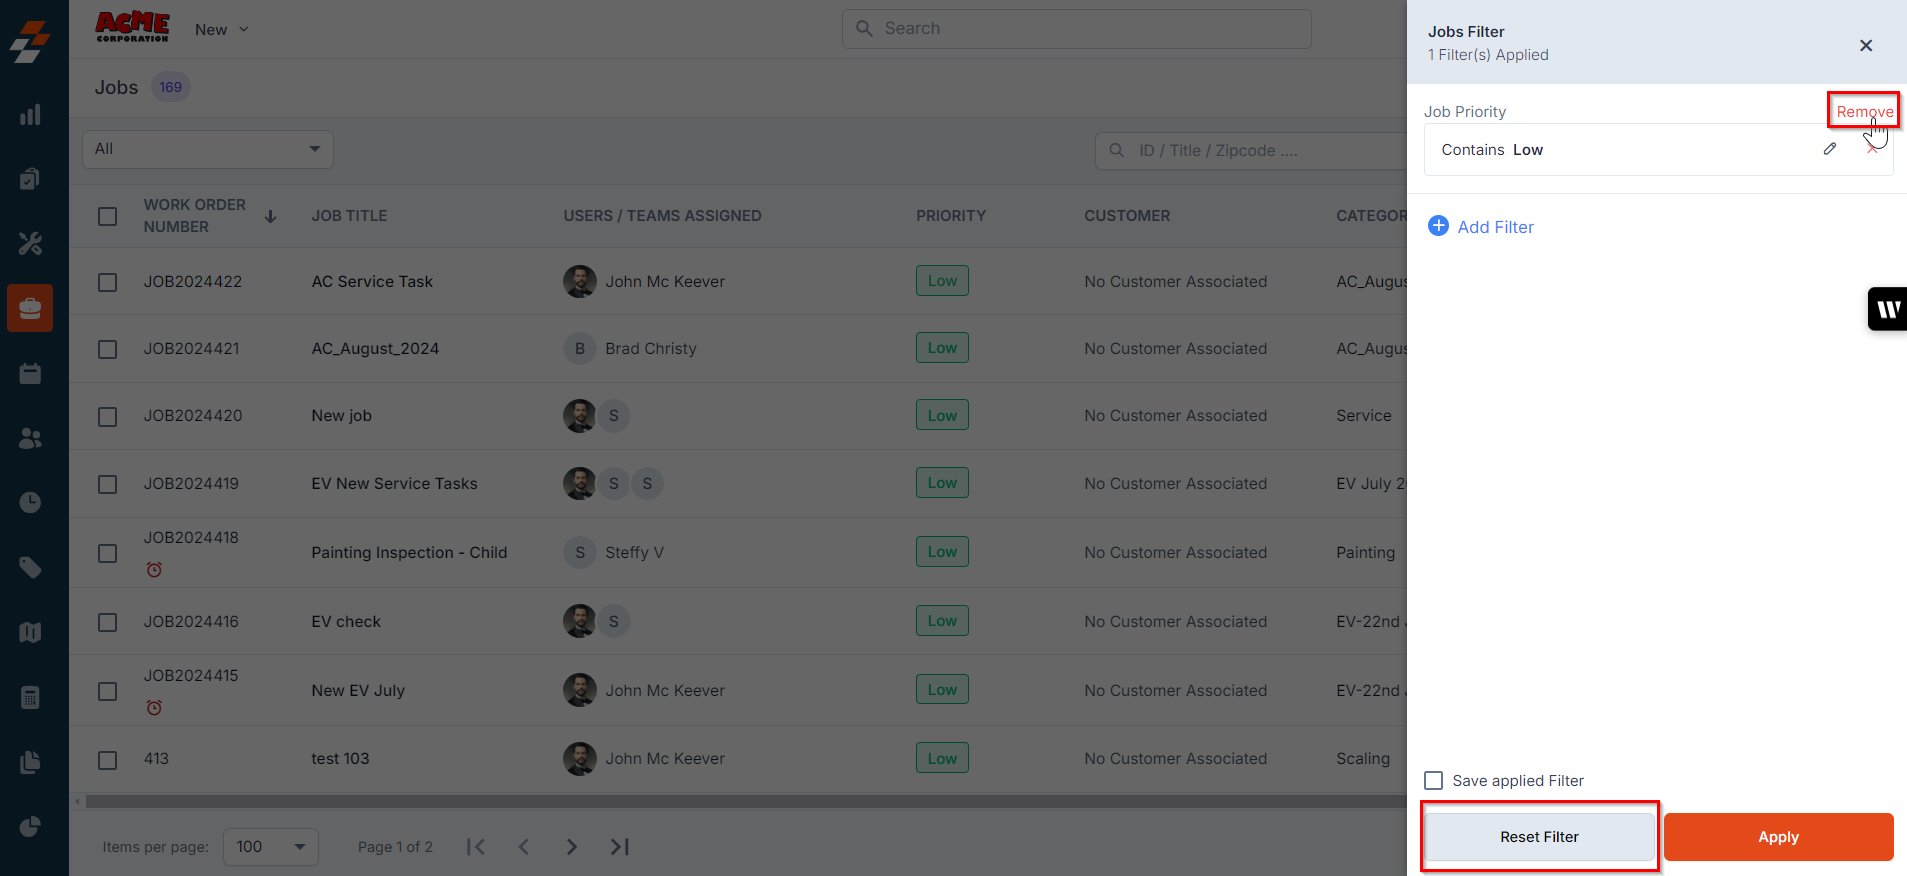
Task: Click the pencil edit icon for Job Priority filter
Action: tap(1829, 149)
